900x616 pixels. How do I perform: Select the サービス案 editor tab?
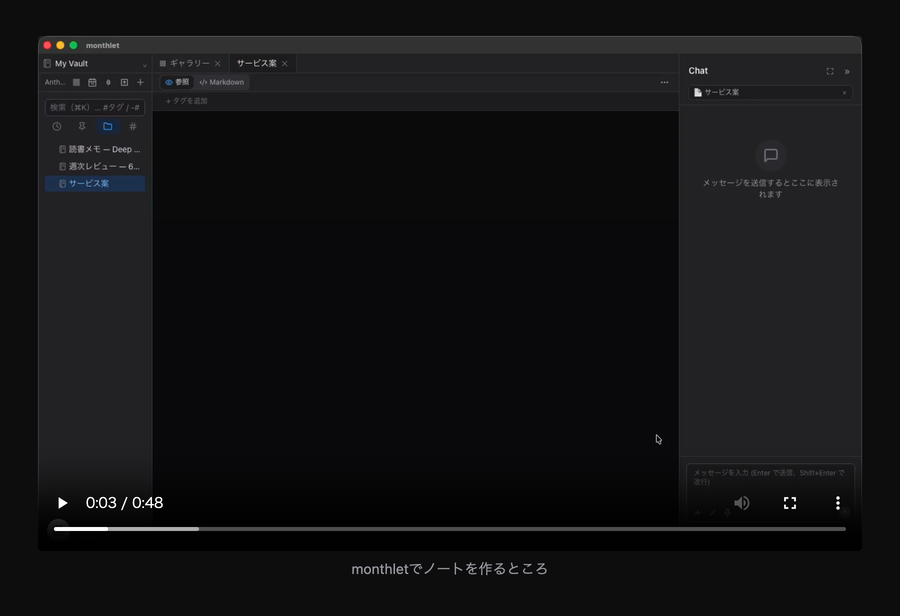tap(257, 63)
